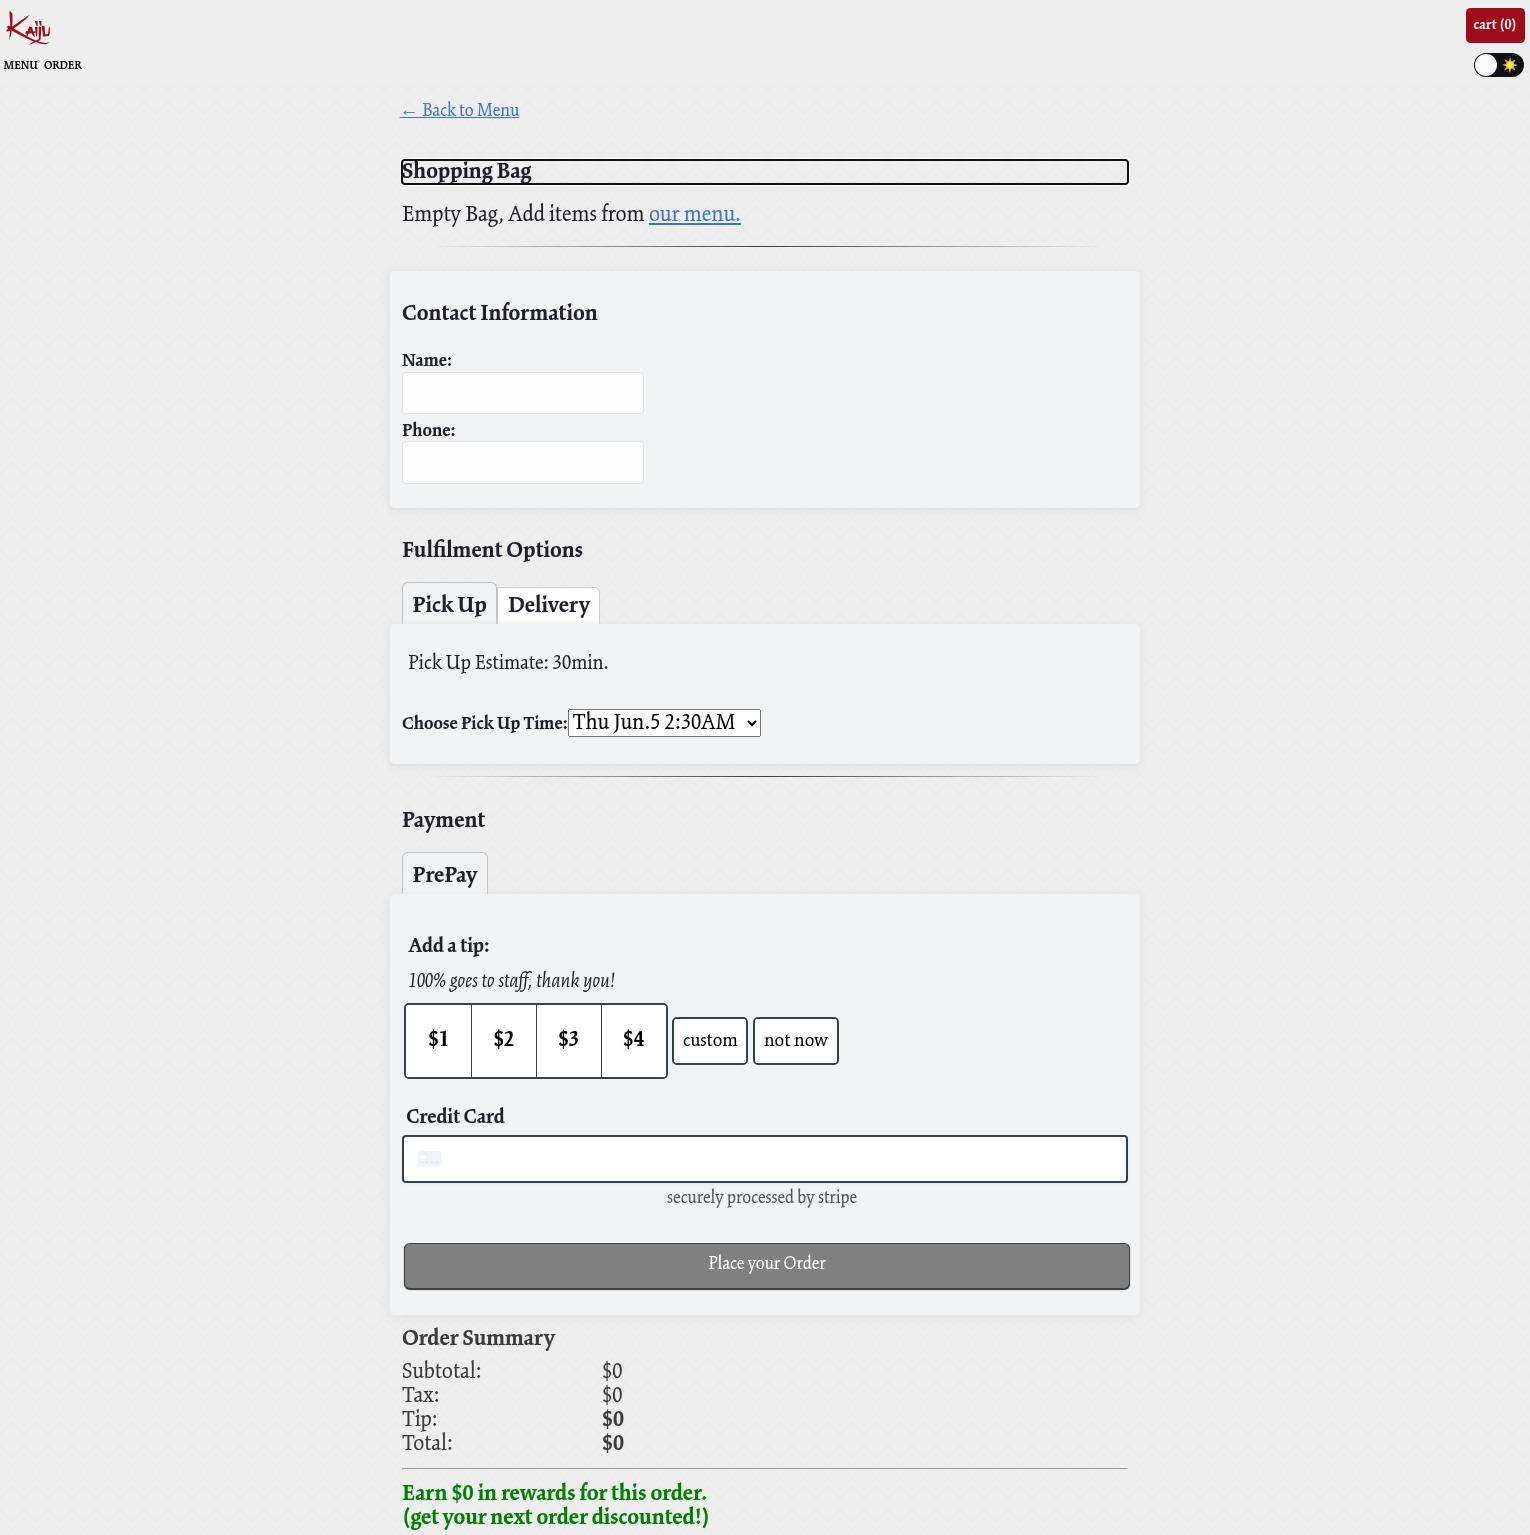
Task: Click the 'our menu.' link
Action: pos(694,214)
